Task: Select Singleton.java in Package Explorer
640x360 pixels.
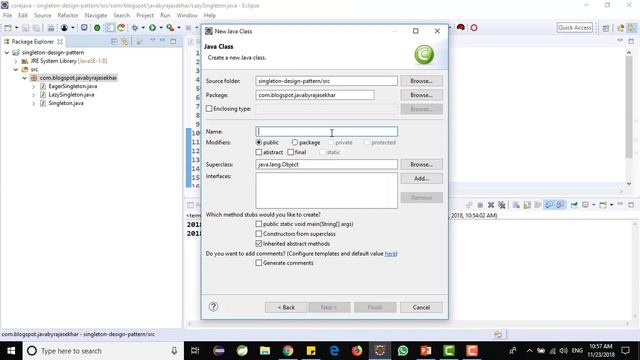Action: coord(66,103)
